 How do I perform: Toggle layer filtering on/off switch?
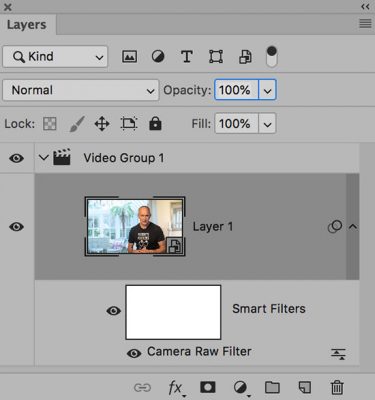coord(272,56)
